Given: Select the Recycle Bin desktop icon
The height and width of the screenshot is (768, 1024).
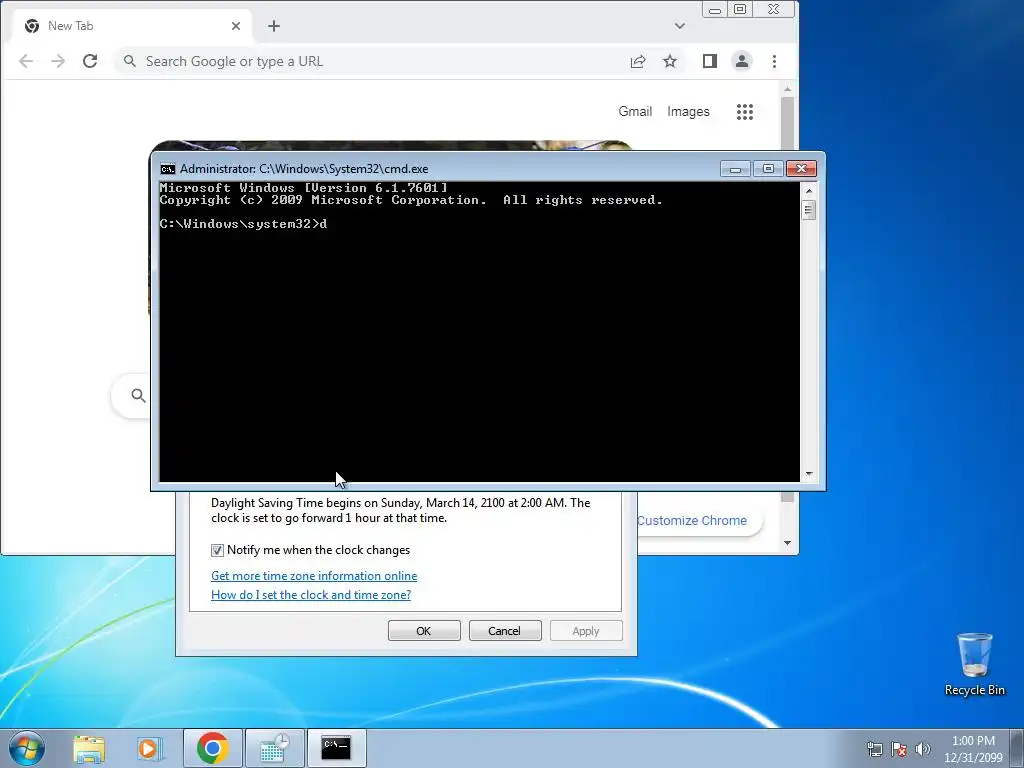Looking at the screenshot, I should click(975, 664).
